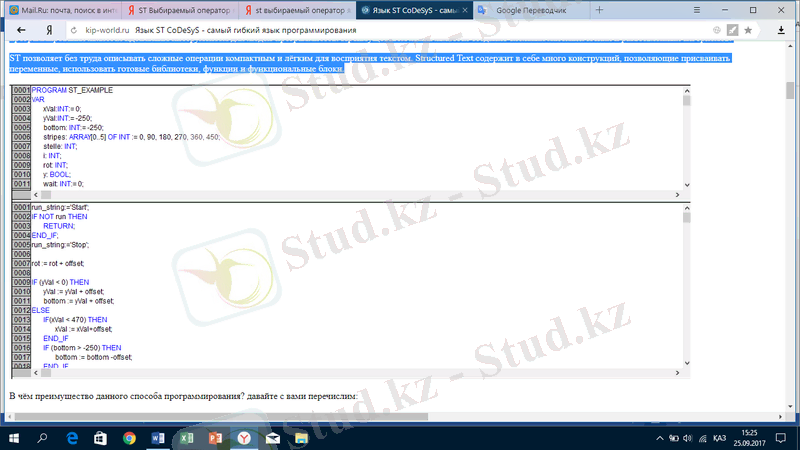Click right arrow of declaration pane horizontal scrollbar

click(x=678, y=195)
